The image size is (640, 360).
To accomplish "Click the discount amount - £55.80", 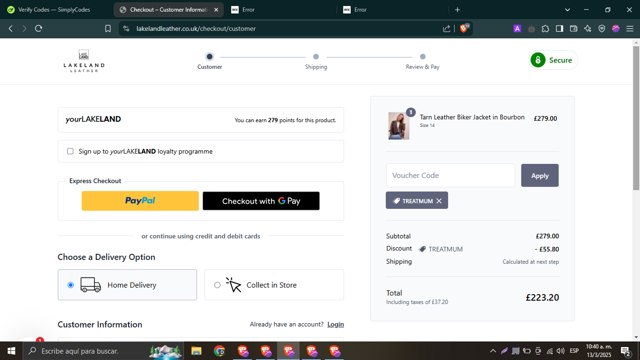I will click(x=547, y=249).
